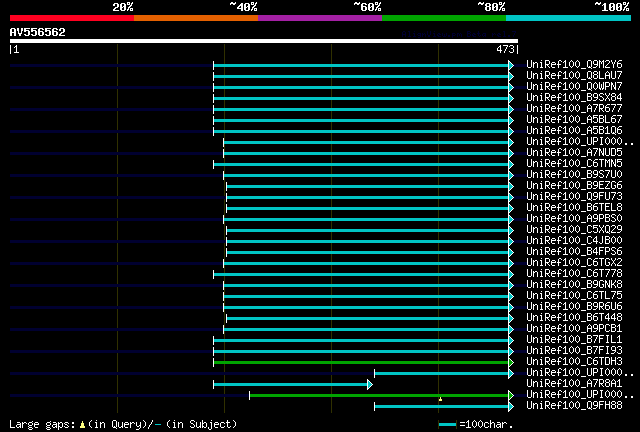Select the UniRef100_B6T448 label
Image resolution: width=640 pixels, height=432 pixels.
point(574,318)
